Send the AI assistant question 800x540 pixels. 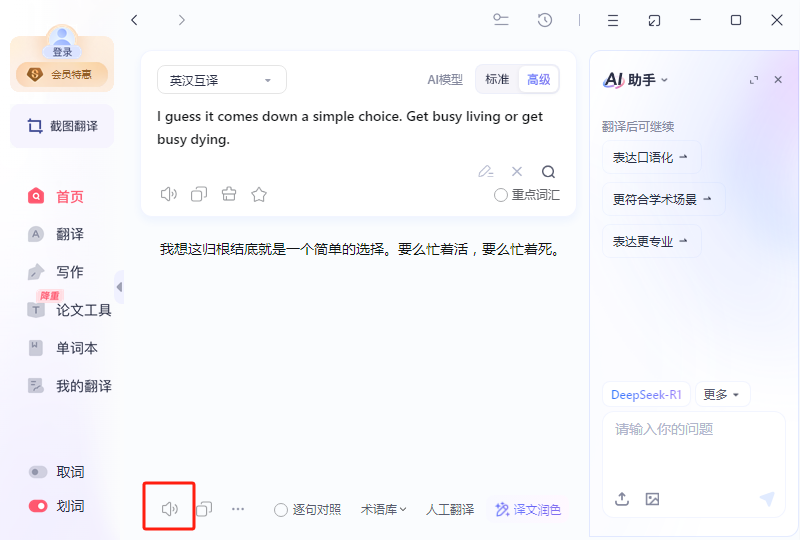[767, 499]
